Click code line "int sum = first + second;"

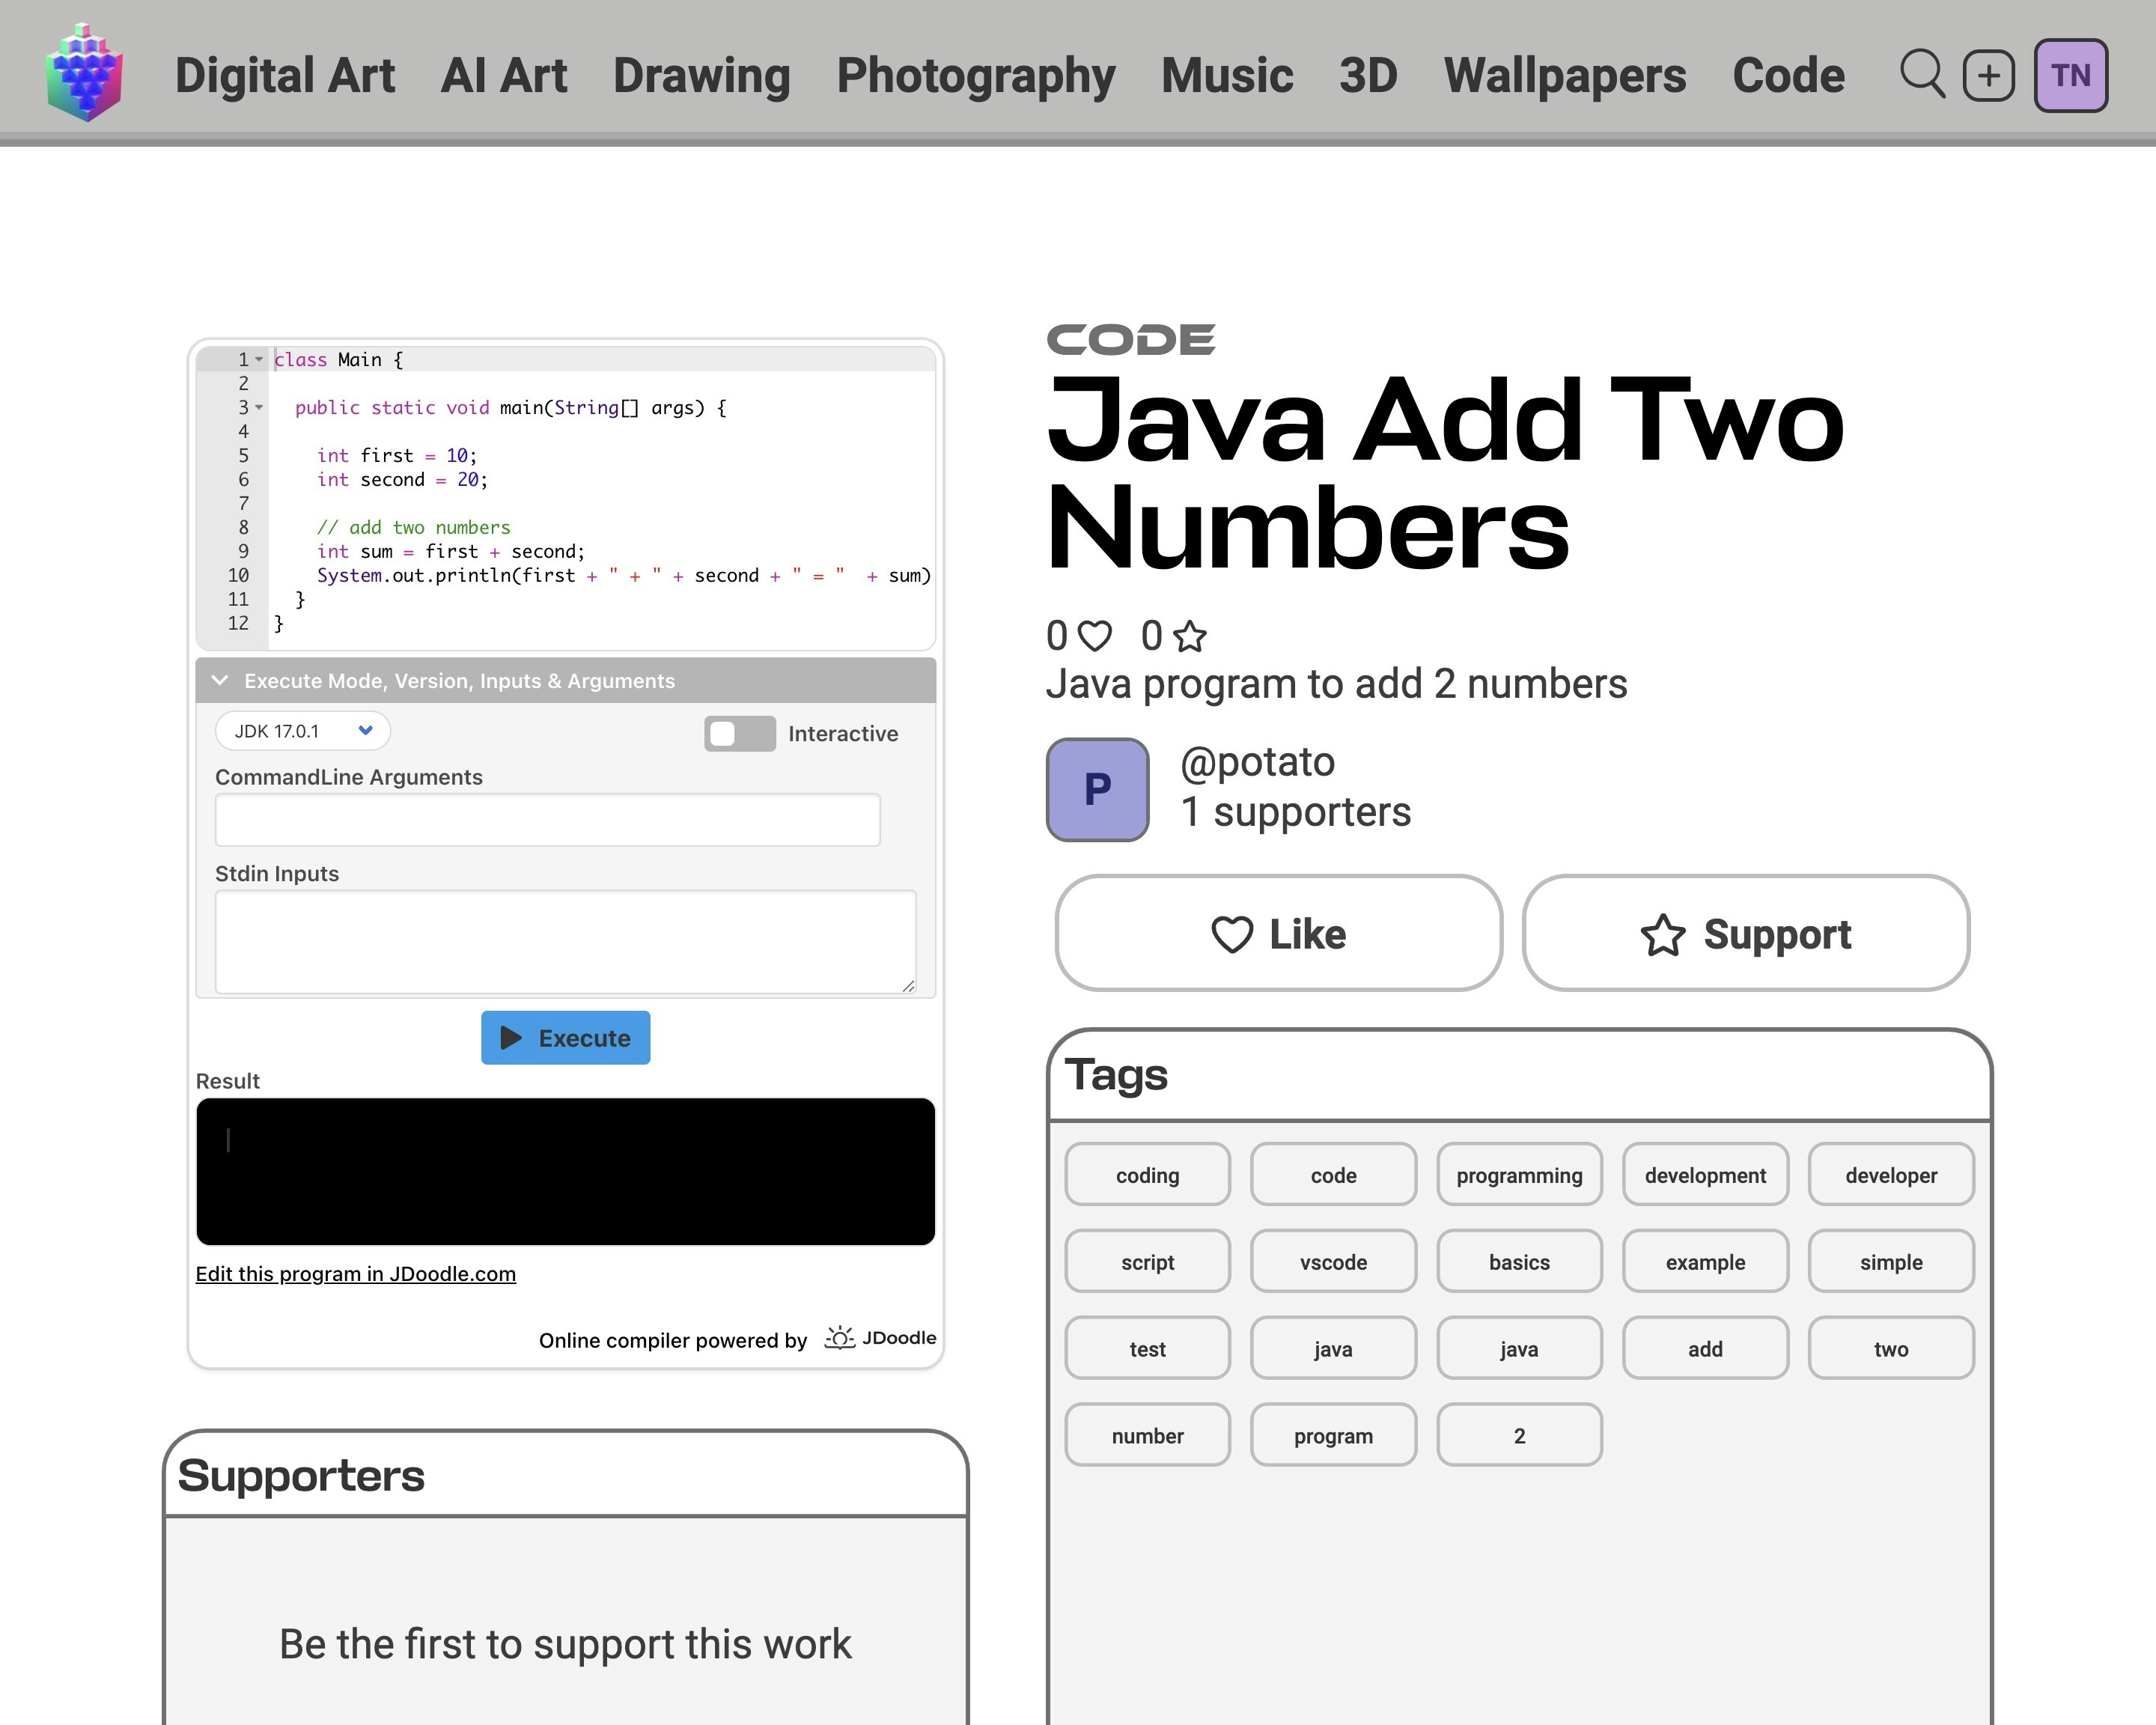[451, 551]
